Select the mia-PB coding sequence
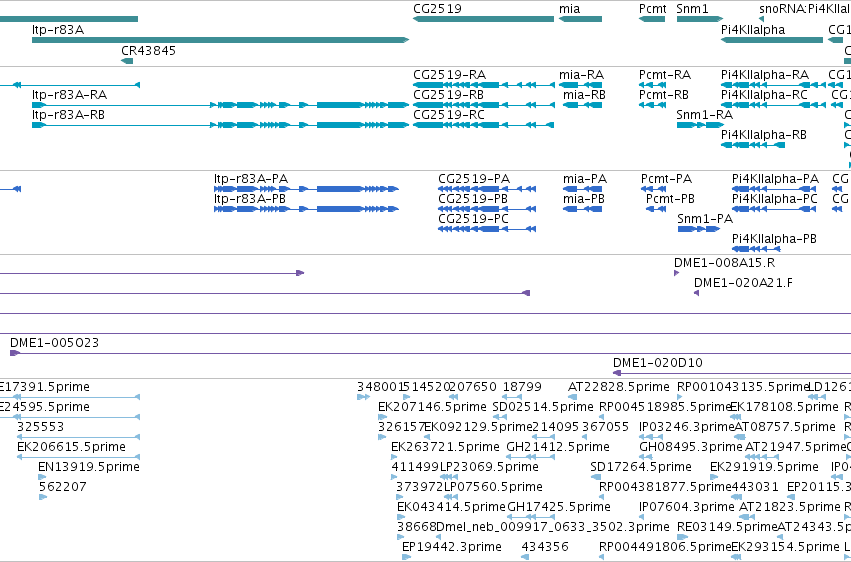 pos(582,209)
